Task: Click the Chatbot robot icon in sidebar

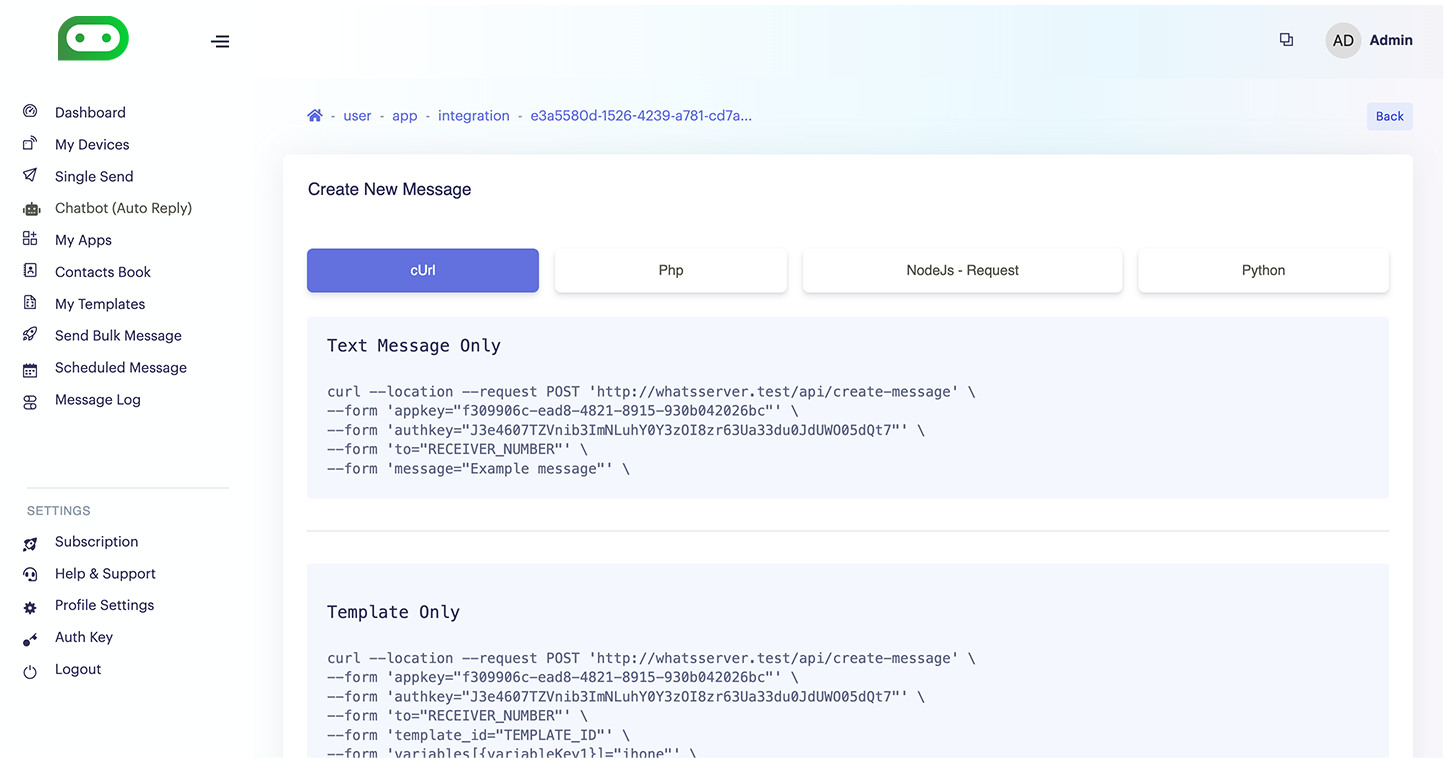Action: click(x=31, y=209)
